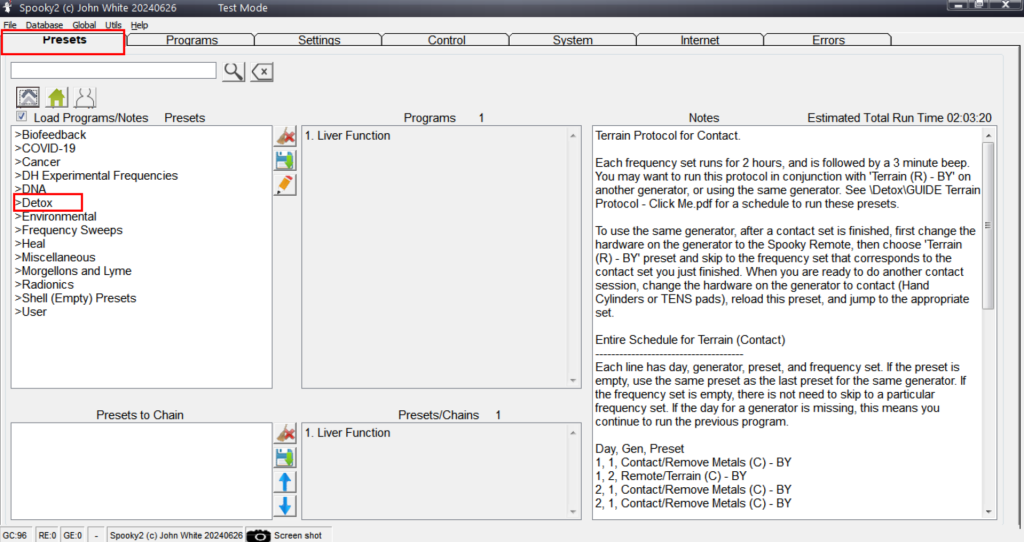Image resolution: width=1024 pixels, height=542 pixels.
Task: Open the Settings tab
Action: point(319,41)
